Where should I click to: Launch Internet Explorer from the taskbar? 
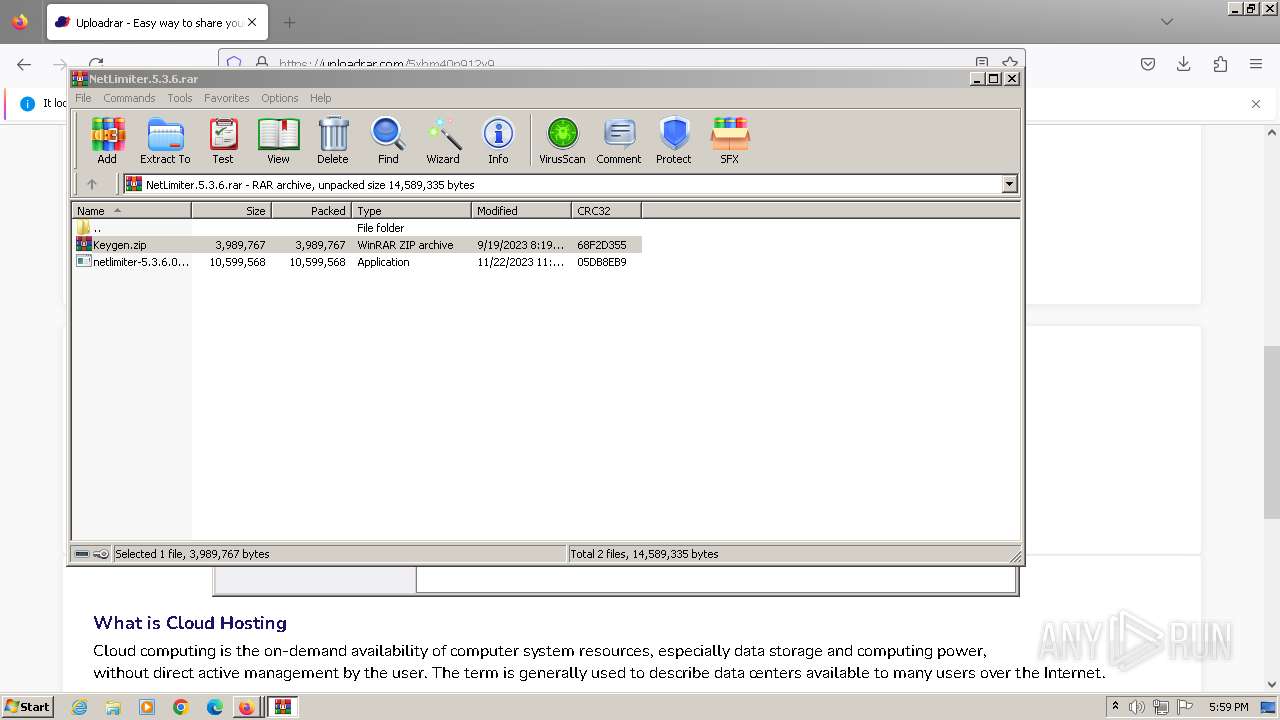coord(79,707)
